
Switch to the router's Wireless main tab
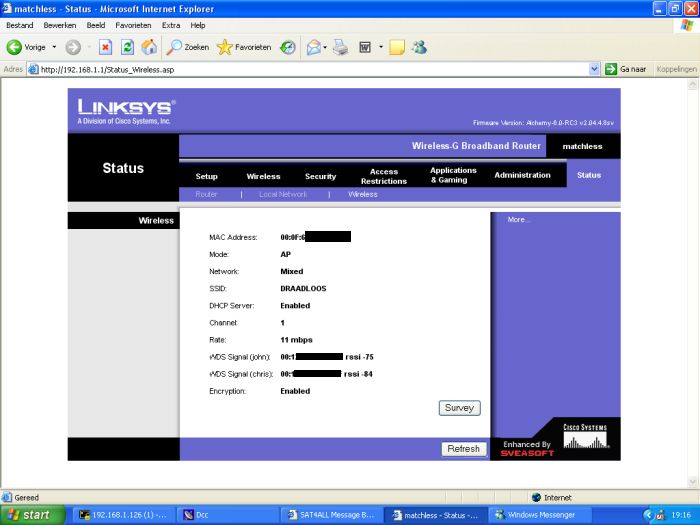click(263, 176)
